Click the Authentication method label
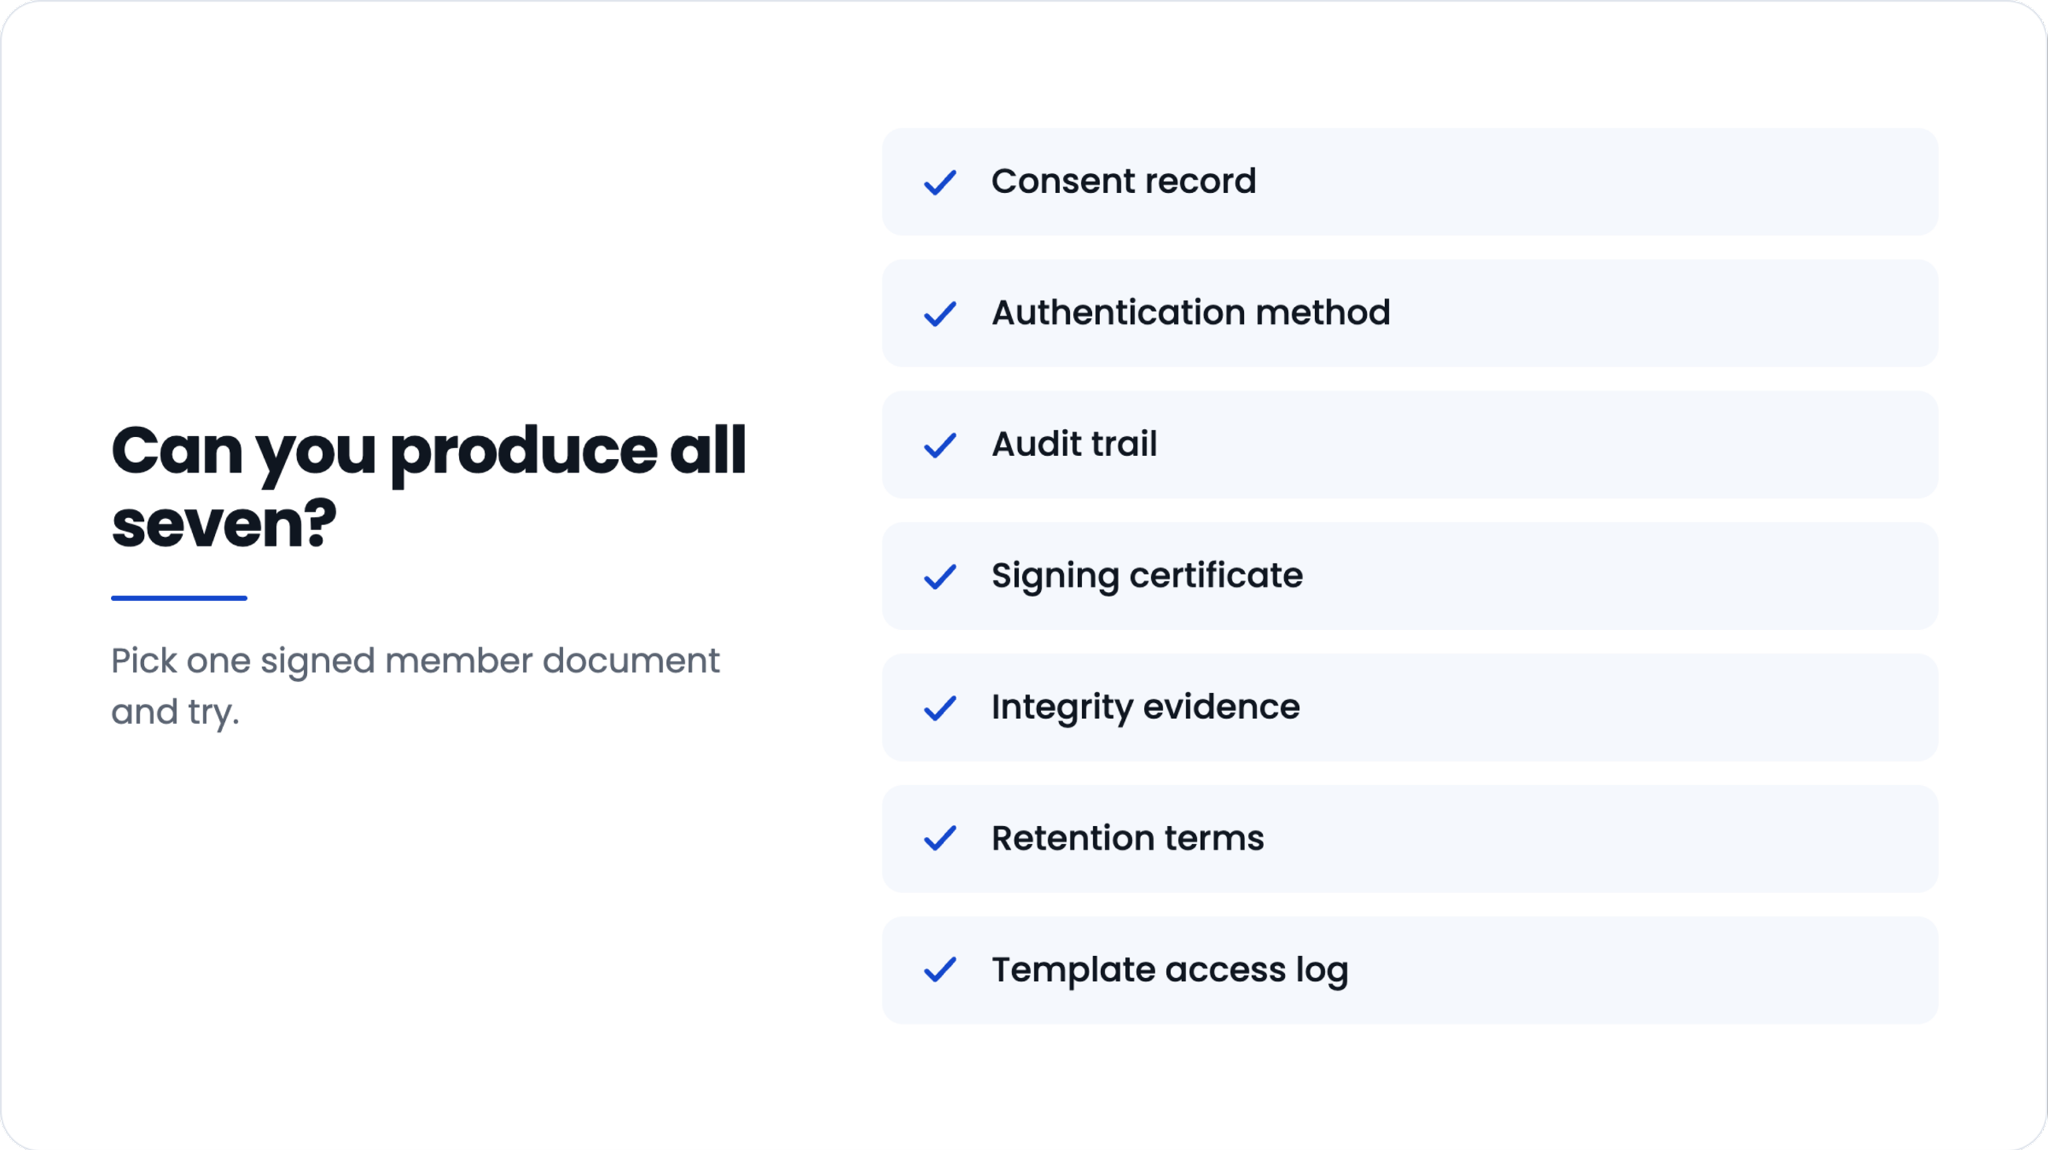The height and width of the screenshot is (1151, 2048). tap(1190, 312)
